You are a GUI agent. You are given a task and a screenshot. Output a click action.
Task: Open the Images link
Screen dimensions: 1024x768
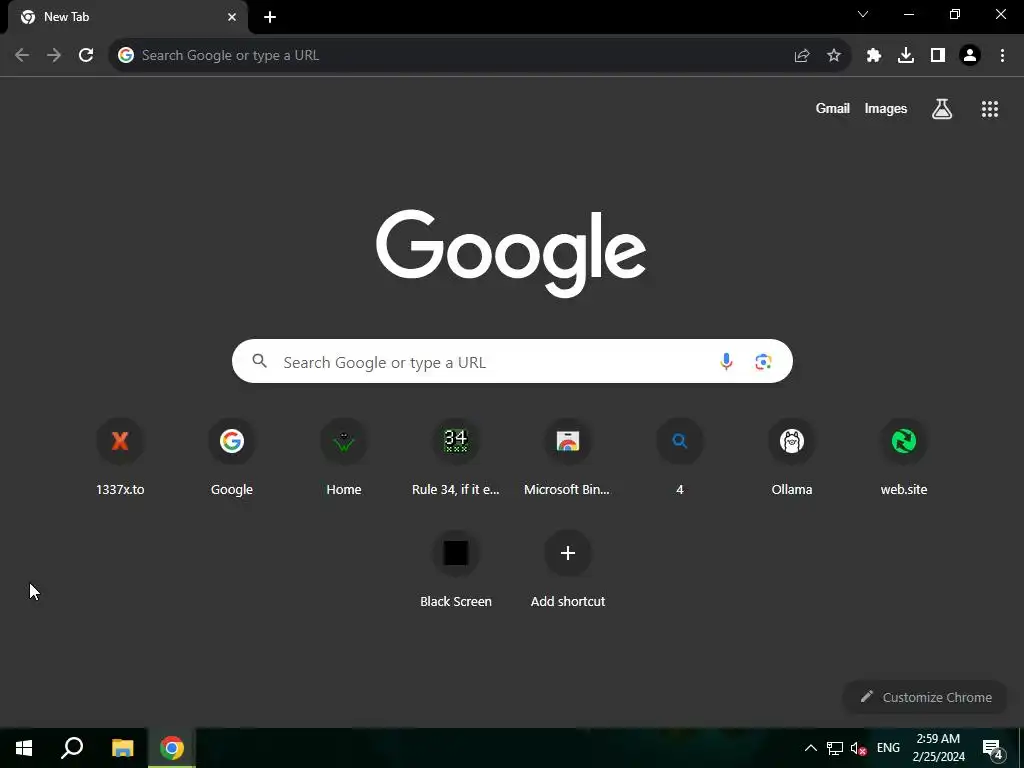[x=886, y=109]
